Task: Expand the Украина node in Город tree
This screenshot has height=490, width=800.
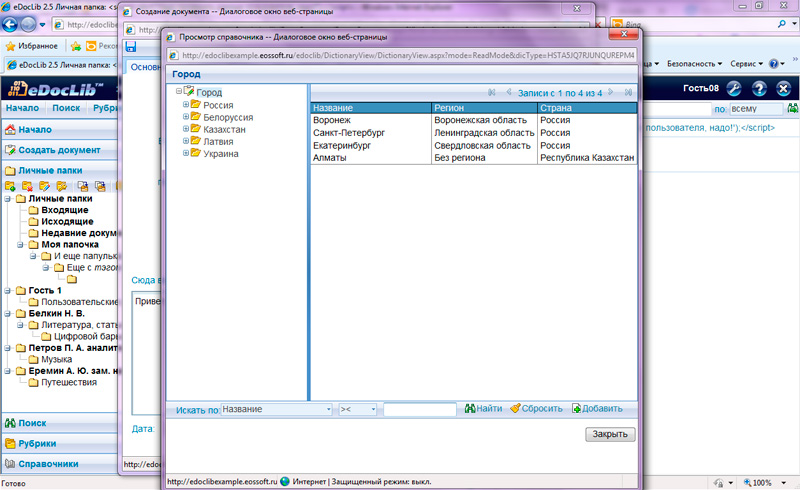Action: (186, 153)
